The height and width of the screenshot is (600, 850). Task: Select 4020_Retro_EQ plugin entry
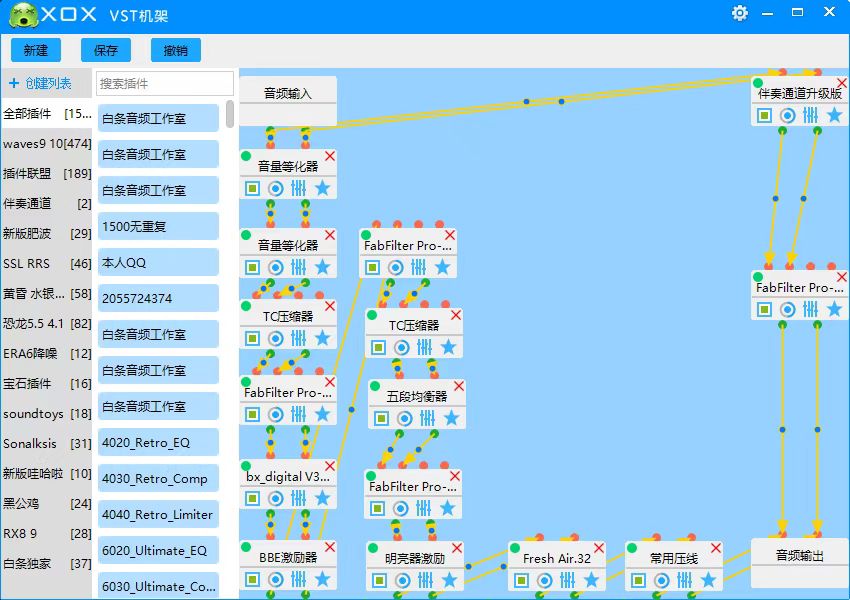158,442
